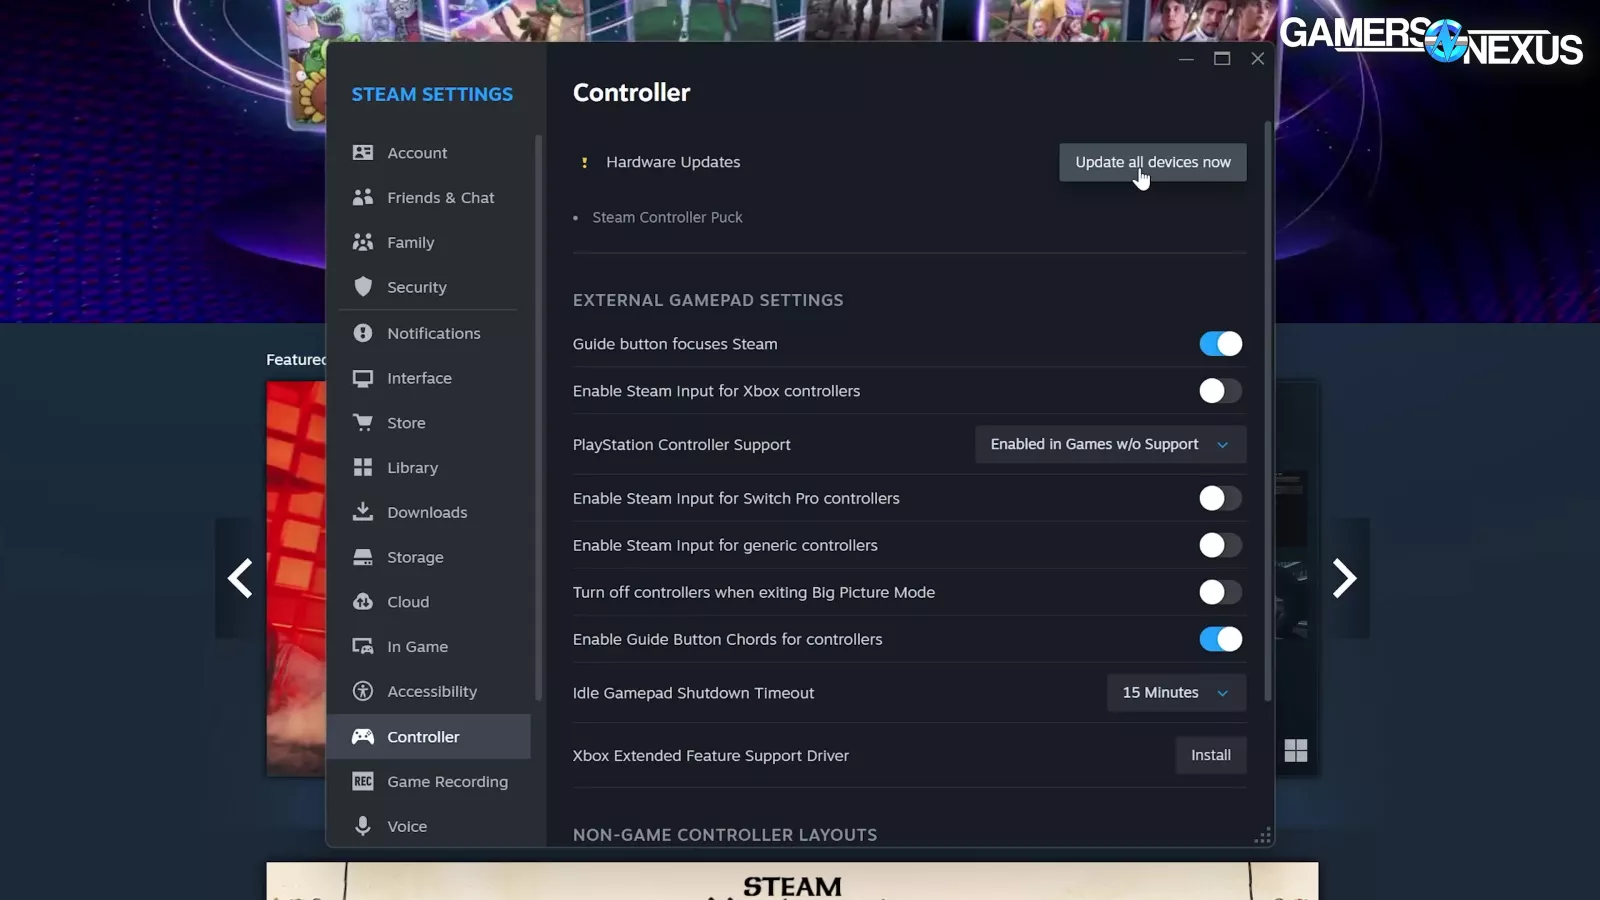This screenshot has width=1600, height=900.
Task: Open Notifications settings section
Action: click(x=429, y=333)
